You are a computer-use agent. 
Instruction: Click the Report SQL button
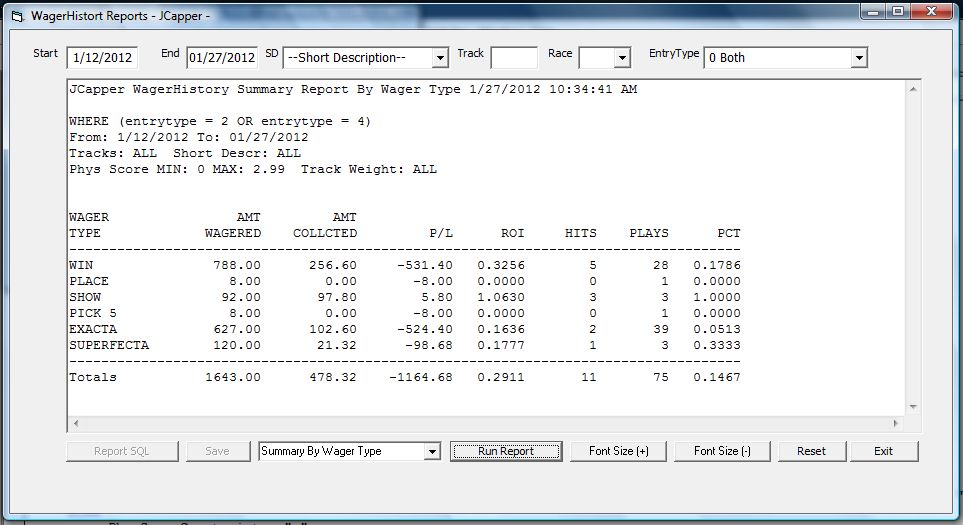[122, 451]
